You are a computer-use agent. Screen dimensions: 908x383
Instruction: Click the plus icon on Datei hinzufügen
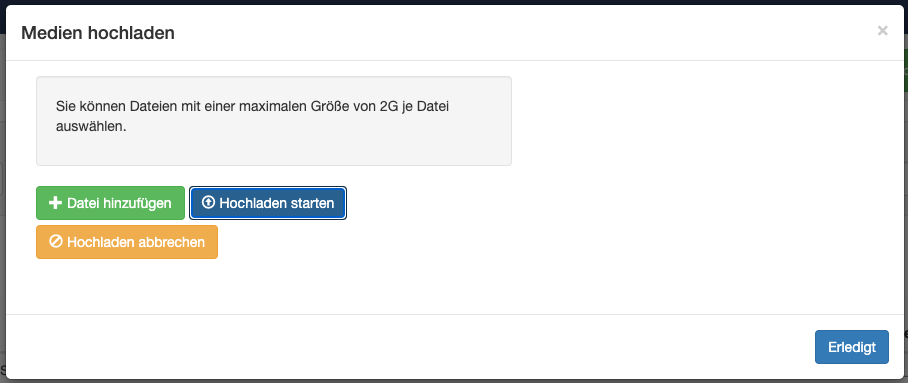point(56,203)
